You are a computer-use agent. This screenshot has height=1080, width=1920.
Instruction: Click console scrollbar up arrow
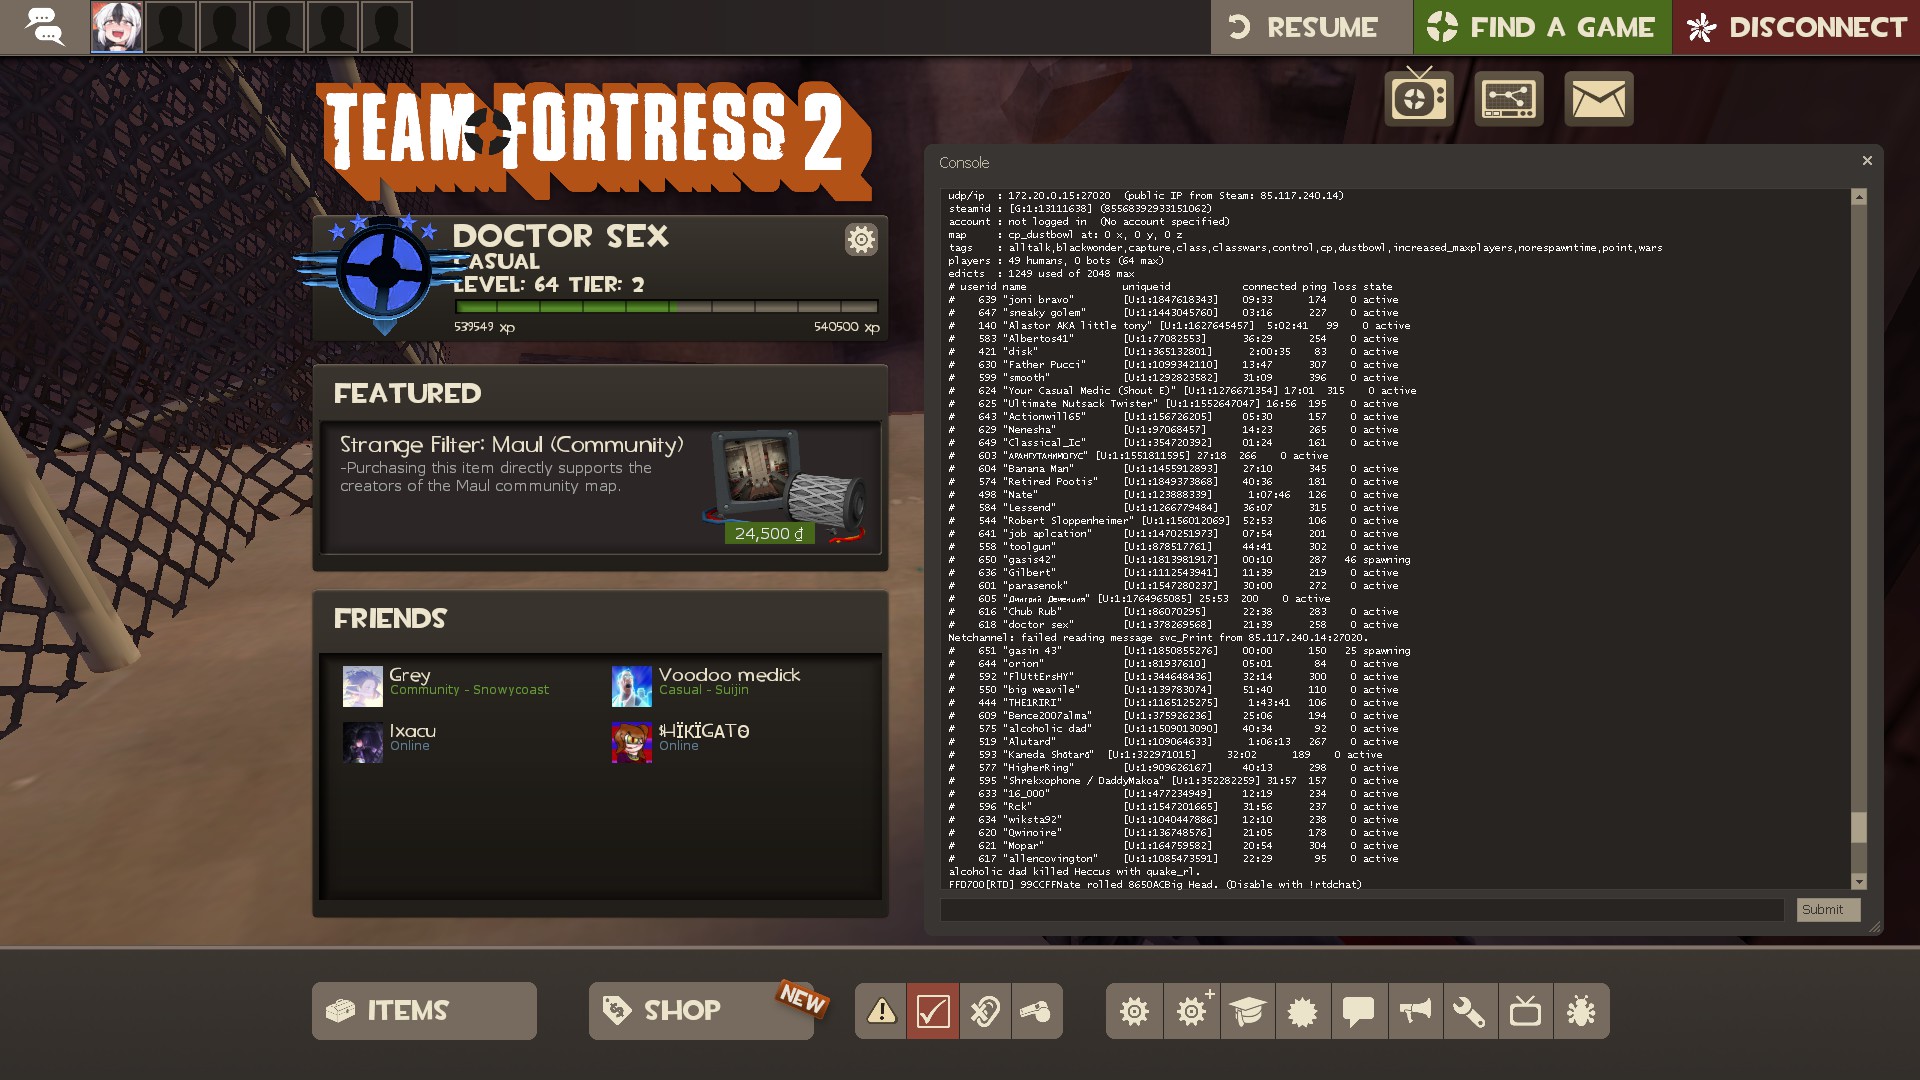click(1859, 197)
